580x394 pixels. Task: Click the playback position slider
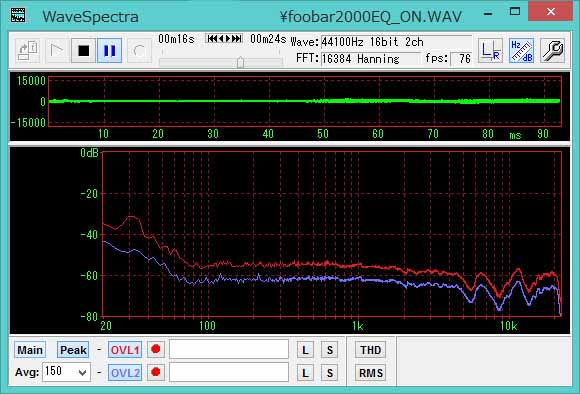(x=221, y=62)
